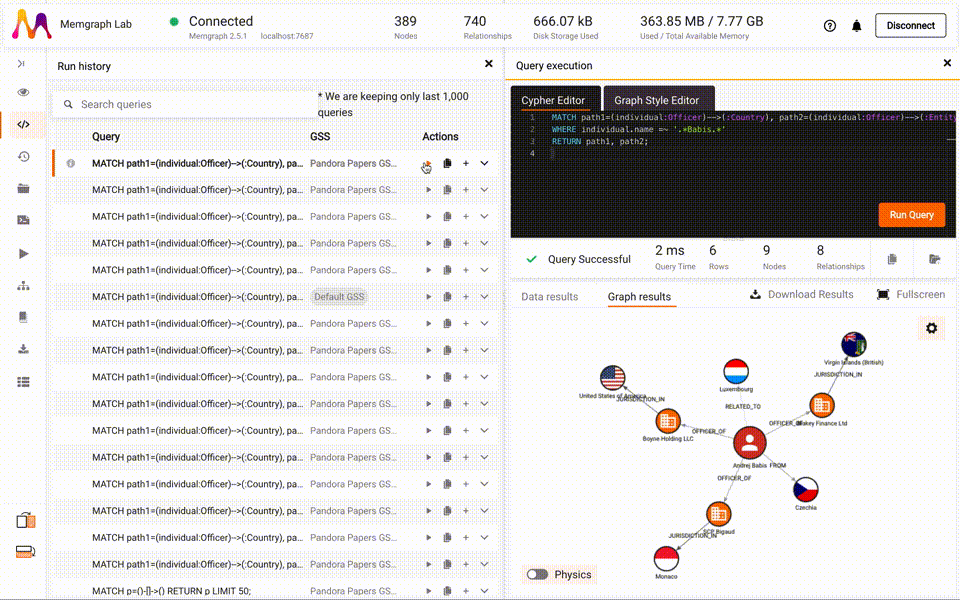Select the Luxembourg flag node

tap(736, 372)
